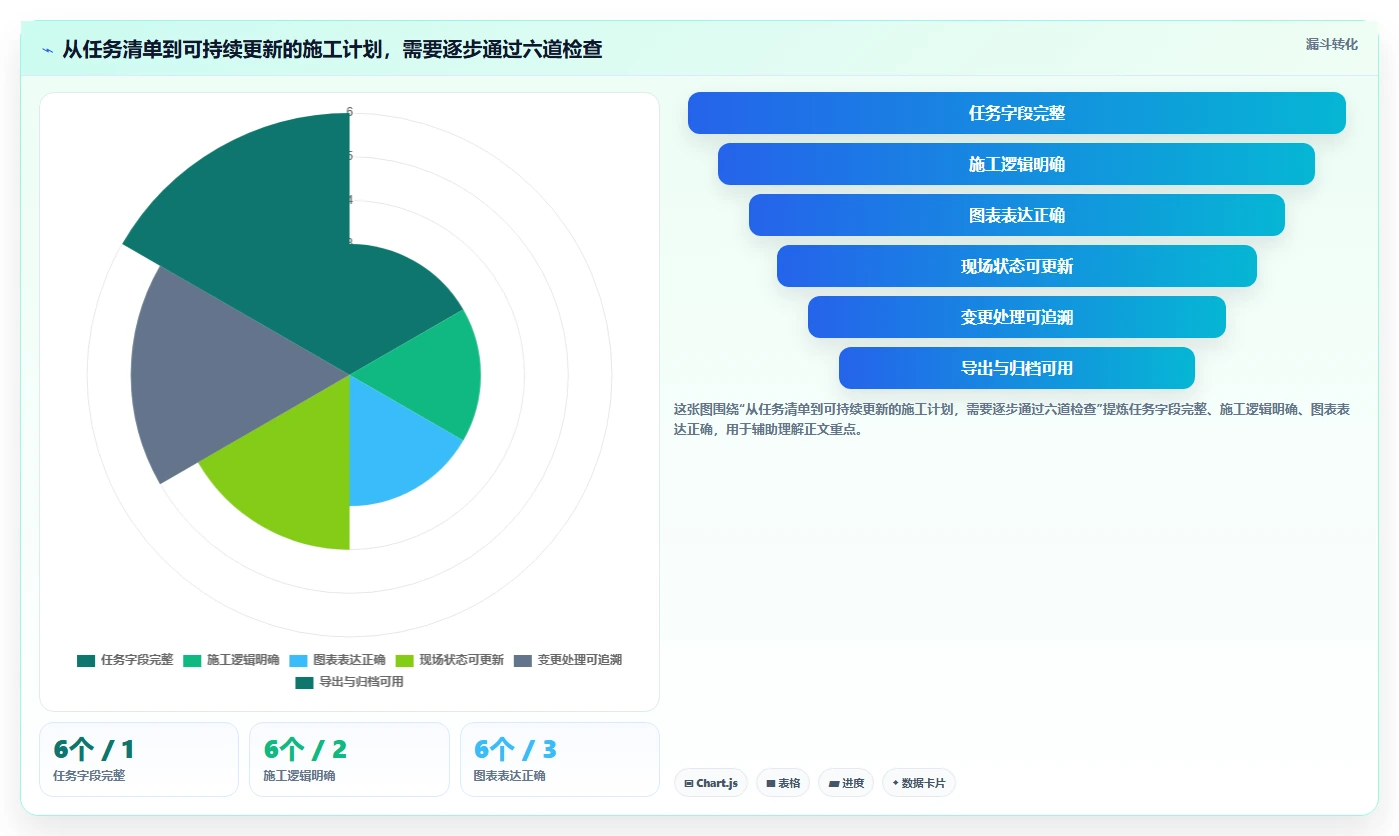Toggle 导出与归档可用 legend entry

click(349, 682)
